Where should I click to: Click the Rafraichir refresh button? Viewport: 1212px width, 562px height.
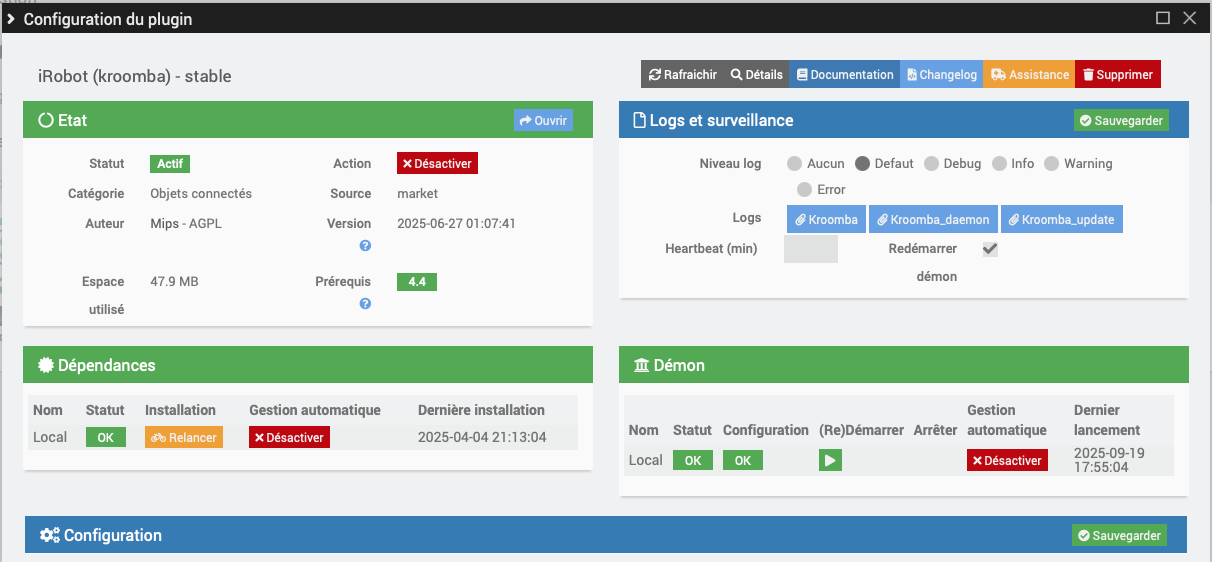[x=682, y=75]
